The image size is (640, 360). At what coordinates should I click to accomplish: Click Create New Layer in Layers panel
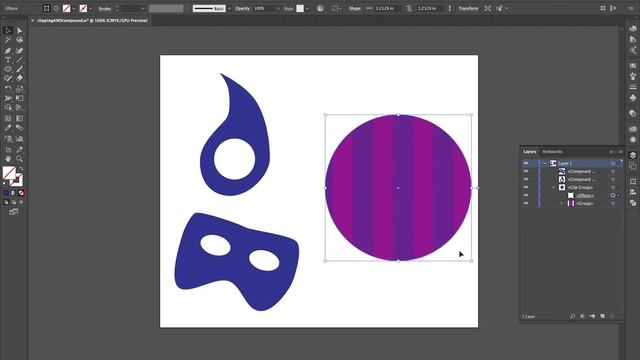602,316
